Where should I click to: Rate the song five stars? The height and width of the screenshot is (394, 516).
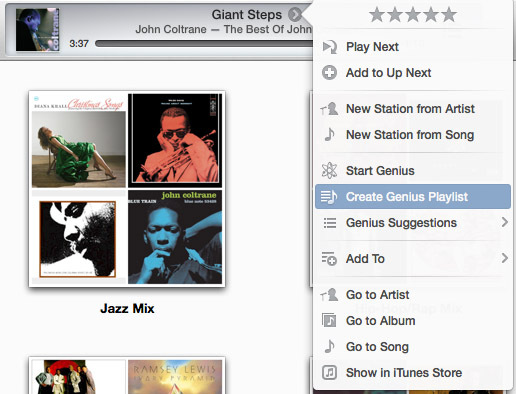pos(449,15)
